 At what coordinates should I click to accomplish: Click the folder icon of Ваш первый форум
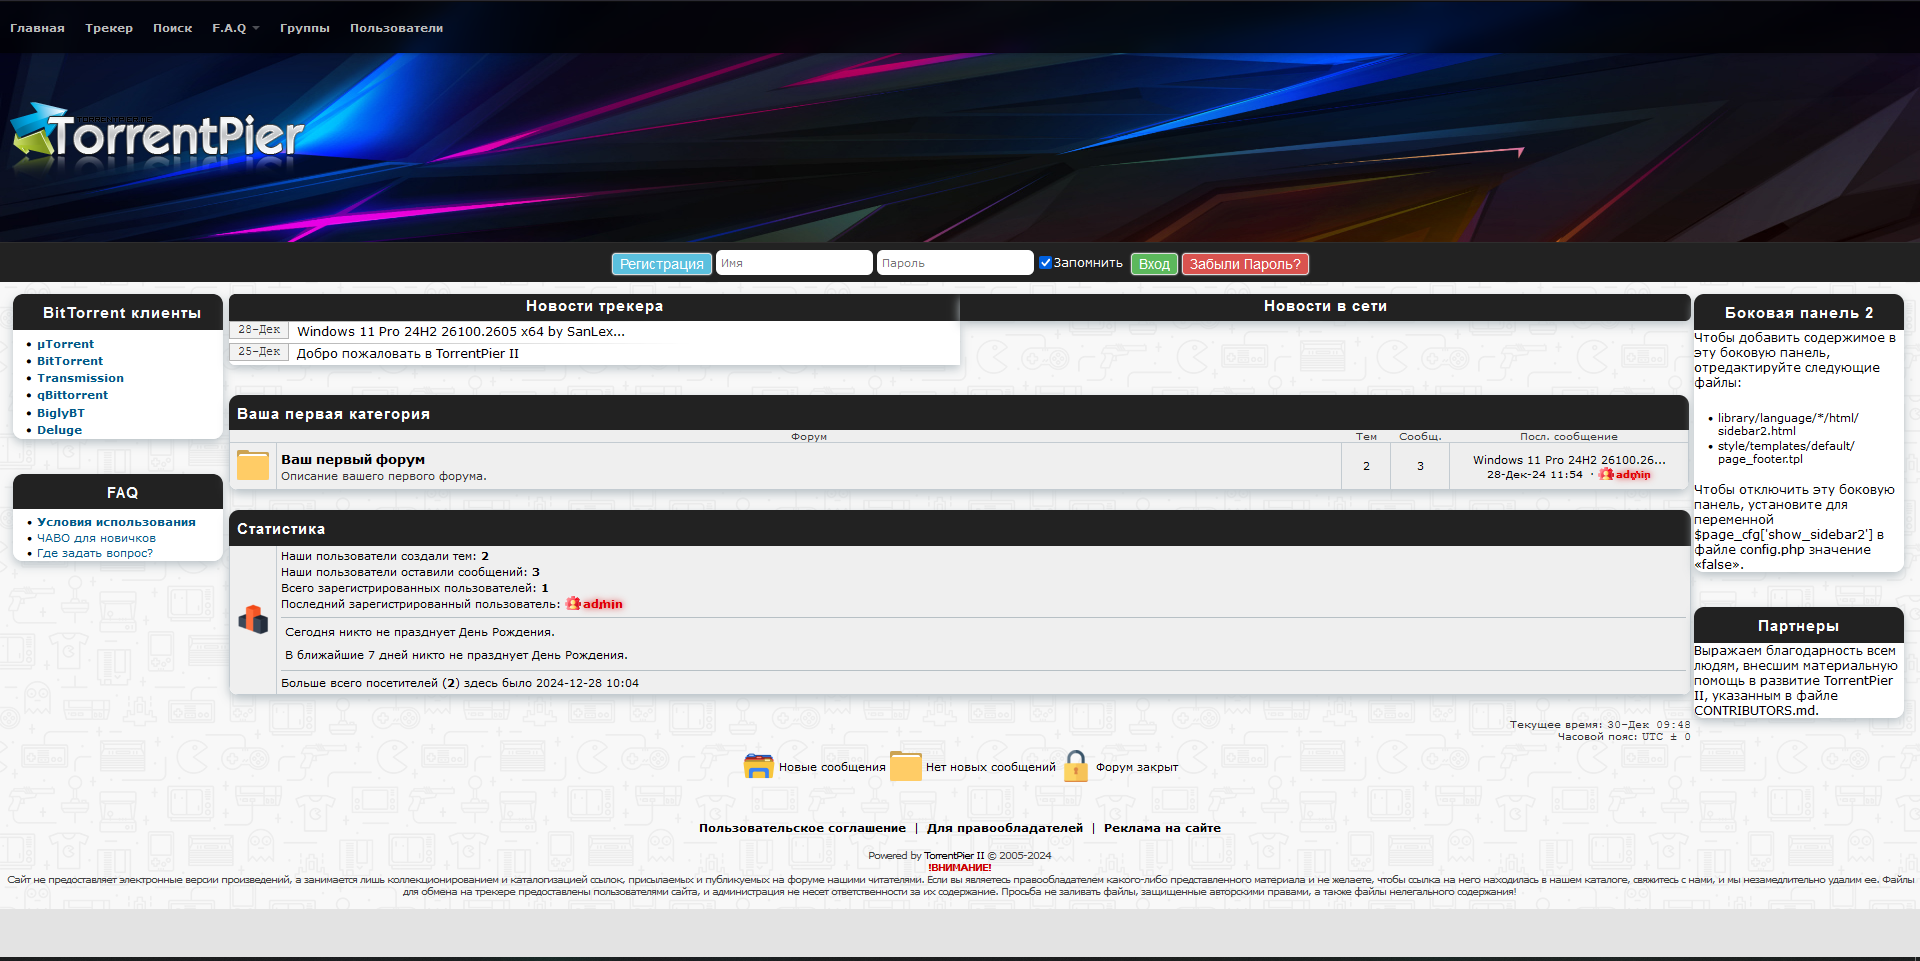[x=253, y=466]
